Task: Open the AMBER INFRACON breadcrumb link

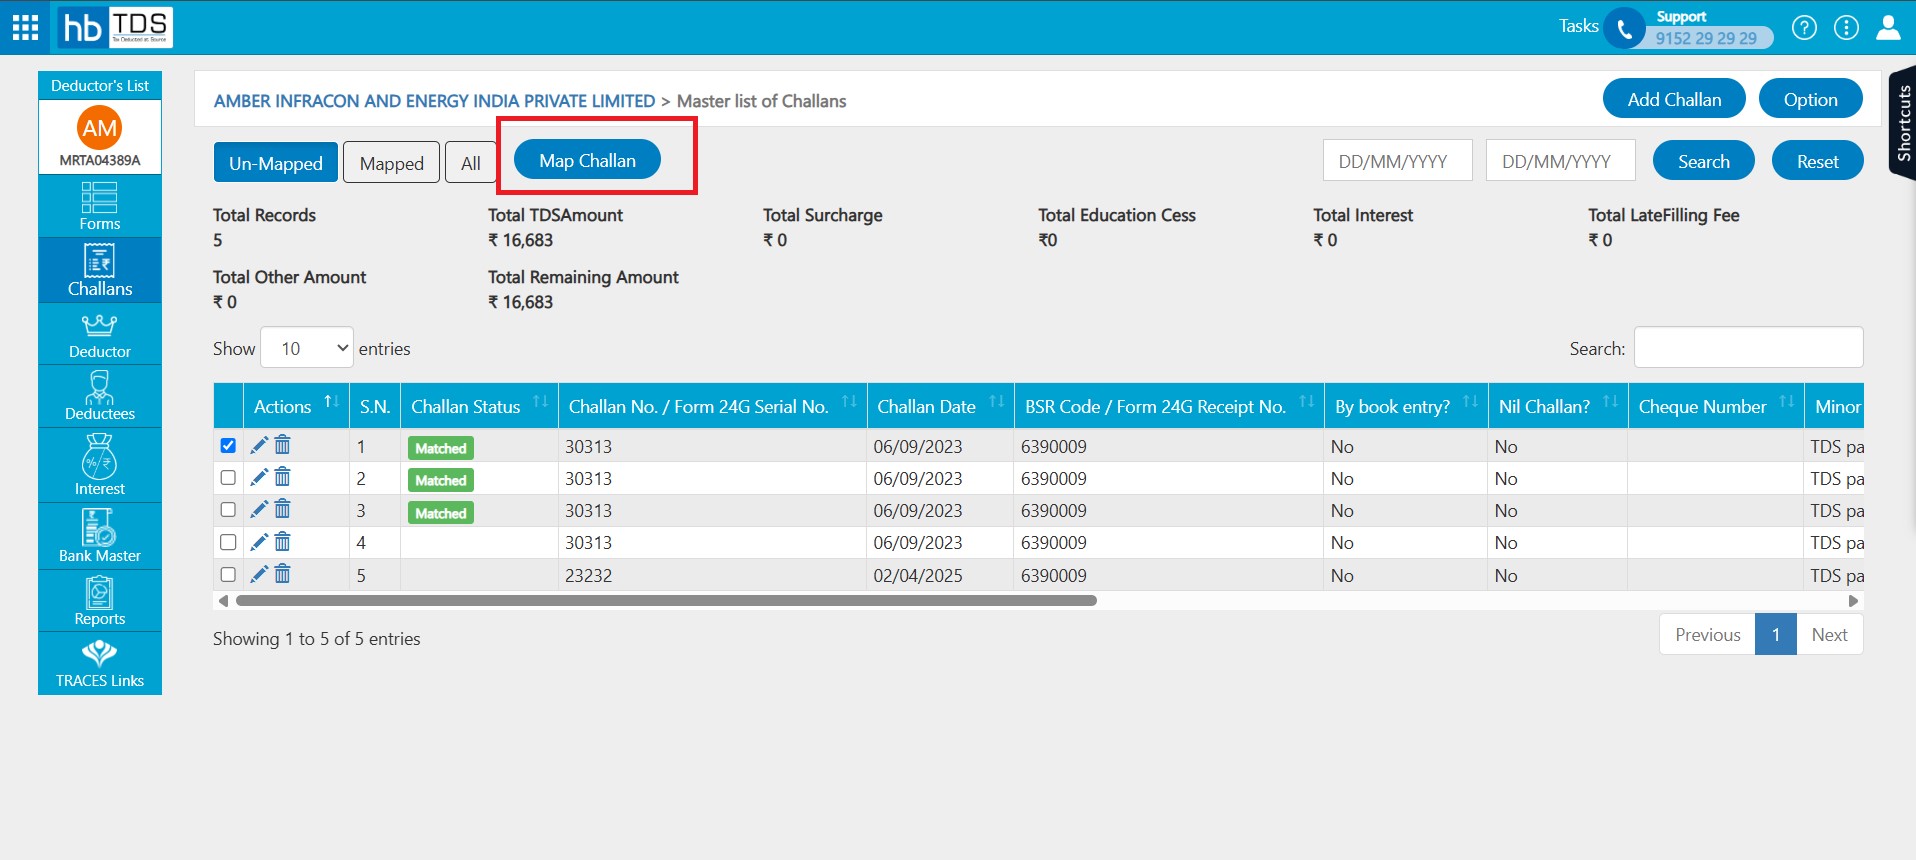Action: tap(434, 101)
